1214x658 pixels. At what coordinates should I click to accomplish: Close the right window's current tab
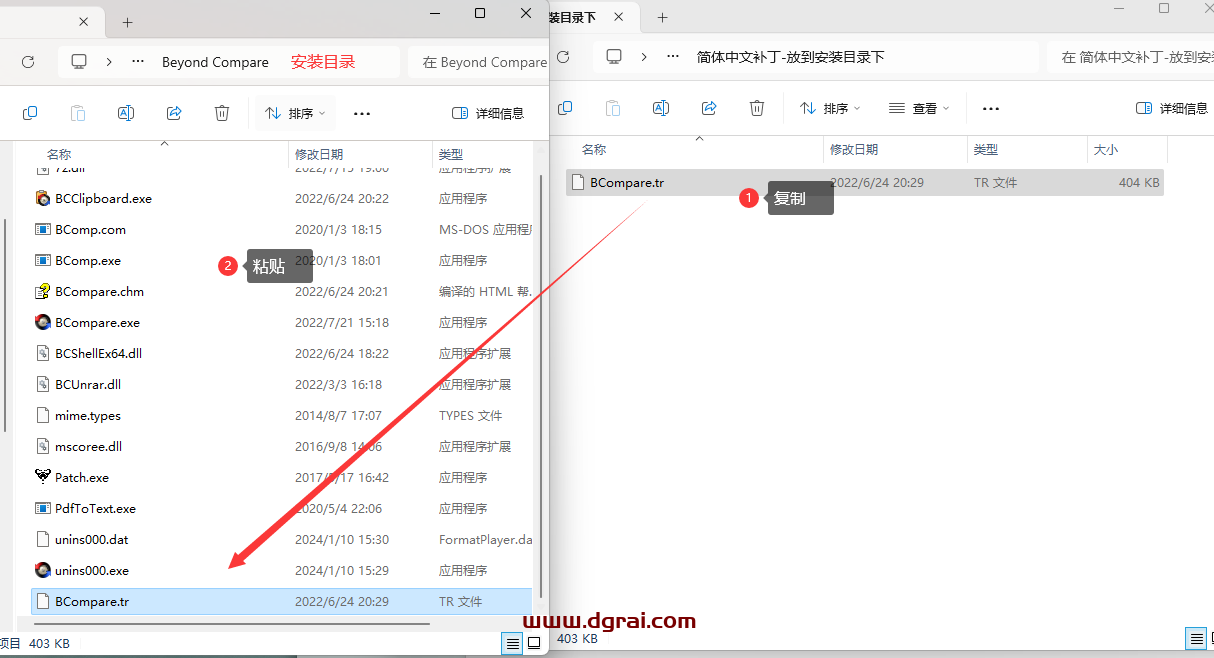pyautogui.click(x=620, y=17)
